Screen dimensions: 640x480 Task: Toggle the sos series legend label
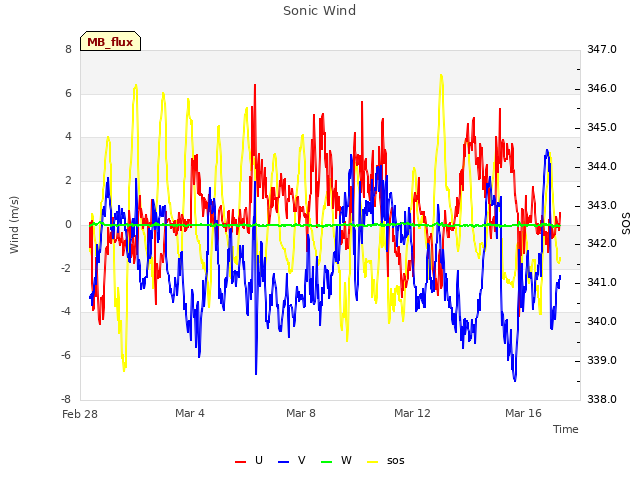tap(396, 461)
